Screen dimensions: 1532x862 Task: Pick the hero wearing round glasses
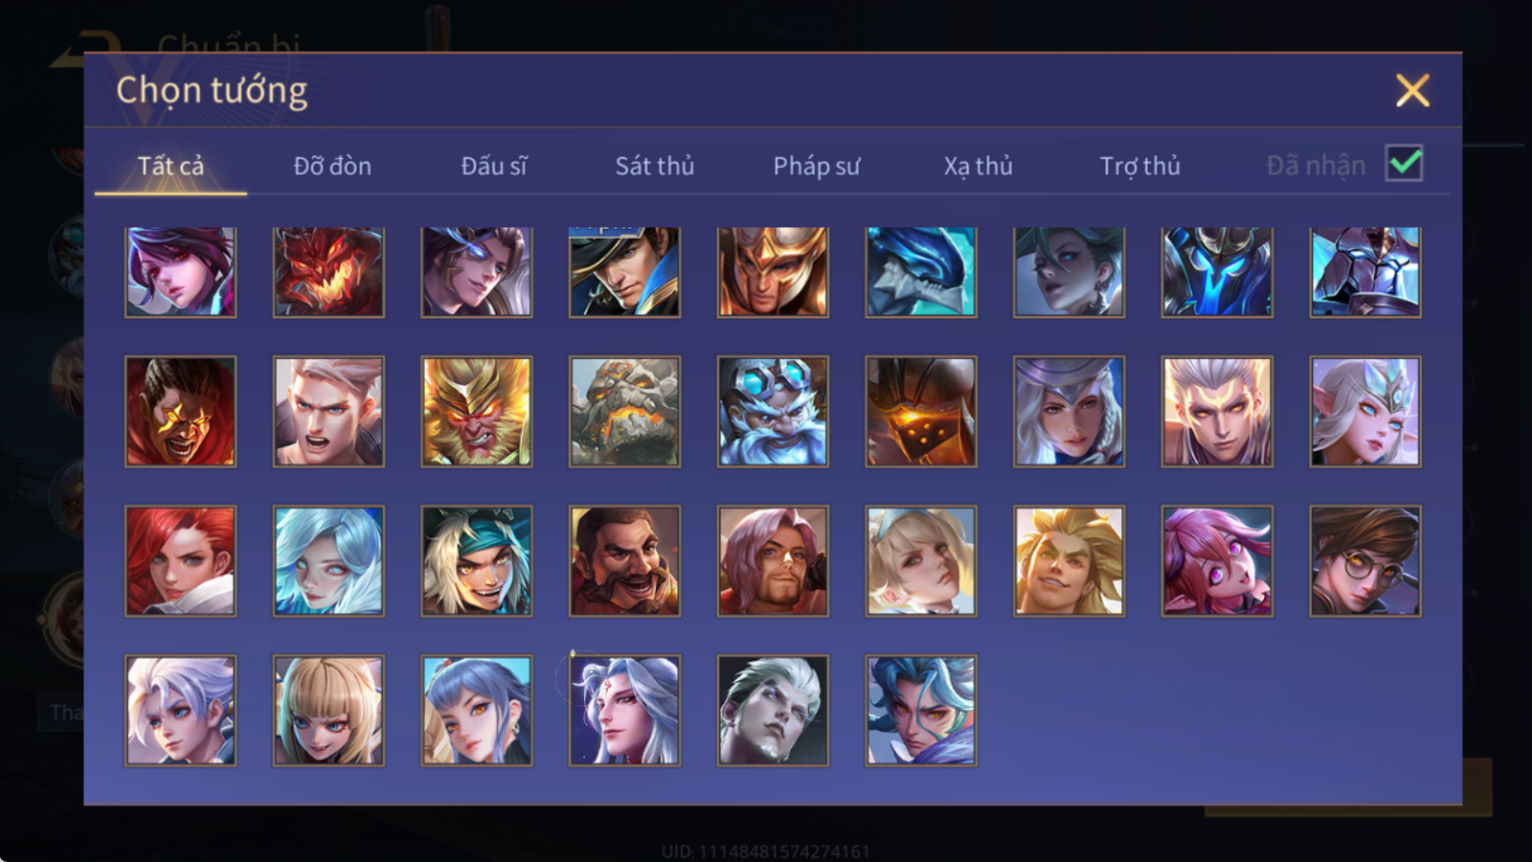(1365, 561)
